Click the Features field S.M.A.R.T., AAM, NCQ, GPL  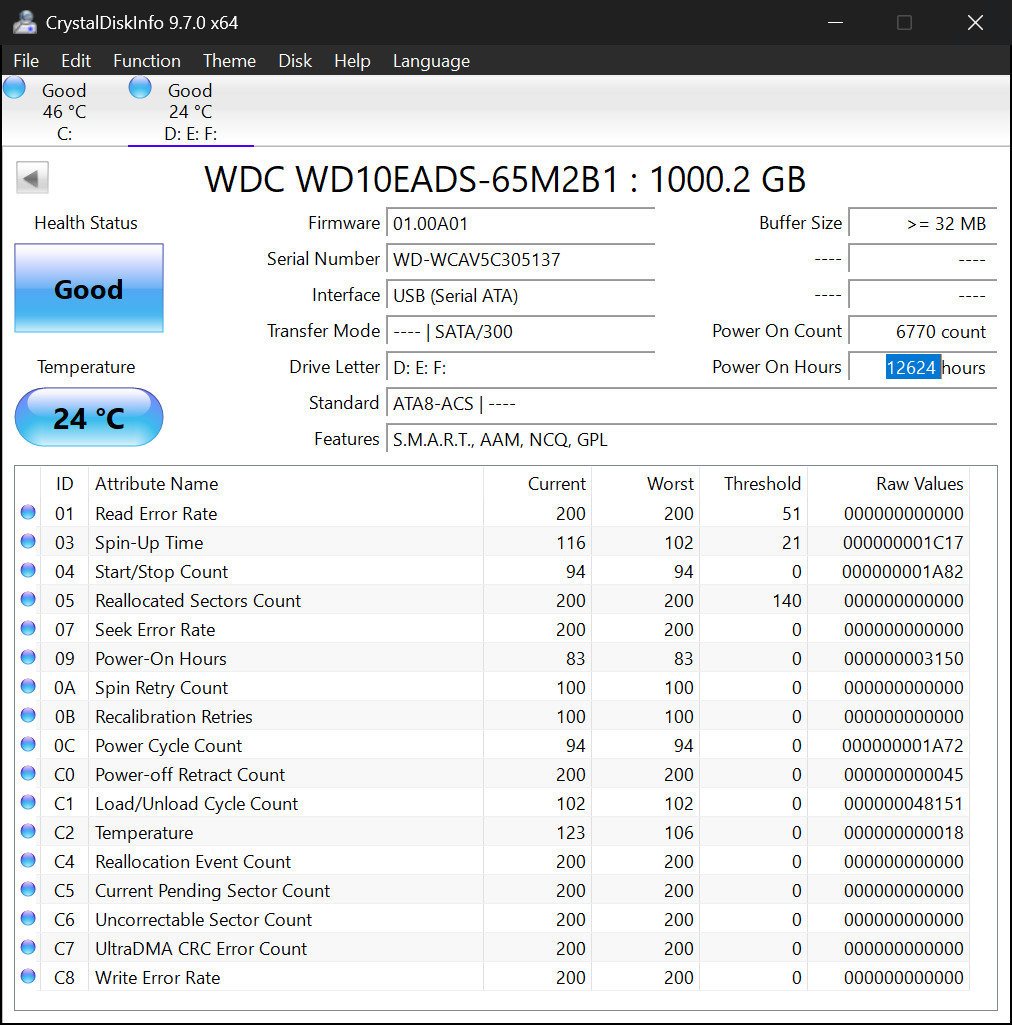tap(692, 439)
